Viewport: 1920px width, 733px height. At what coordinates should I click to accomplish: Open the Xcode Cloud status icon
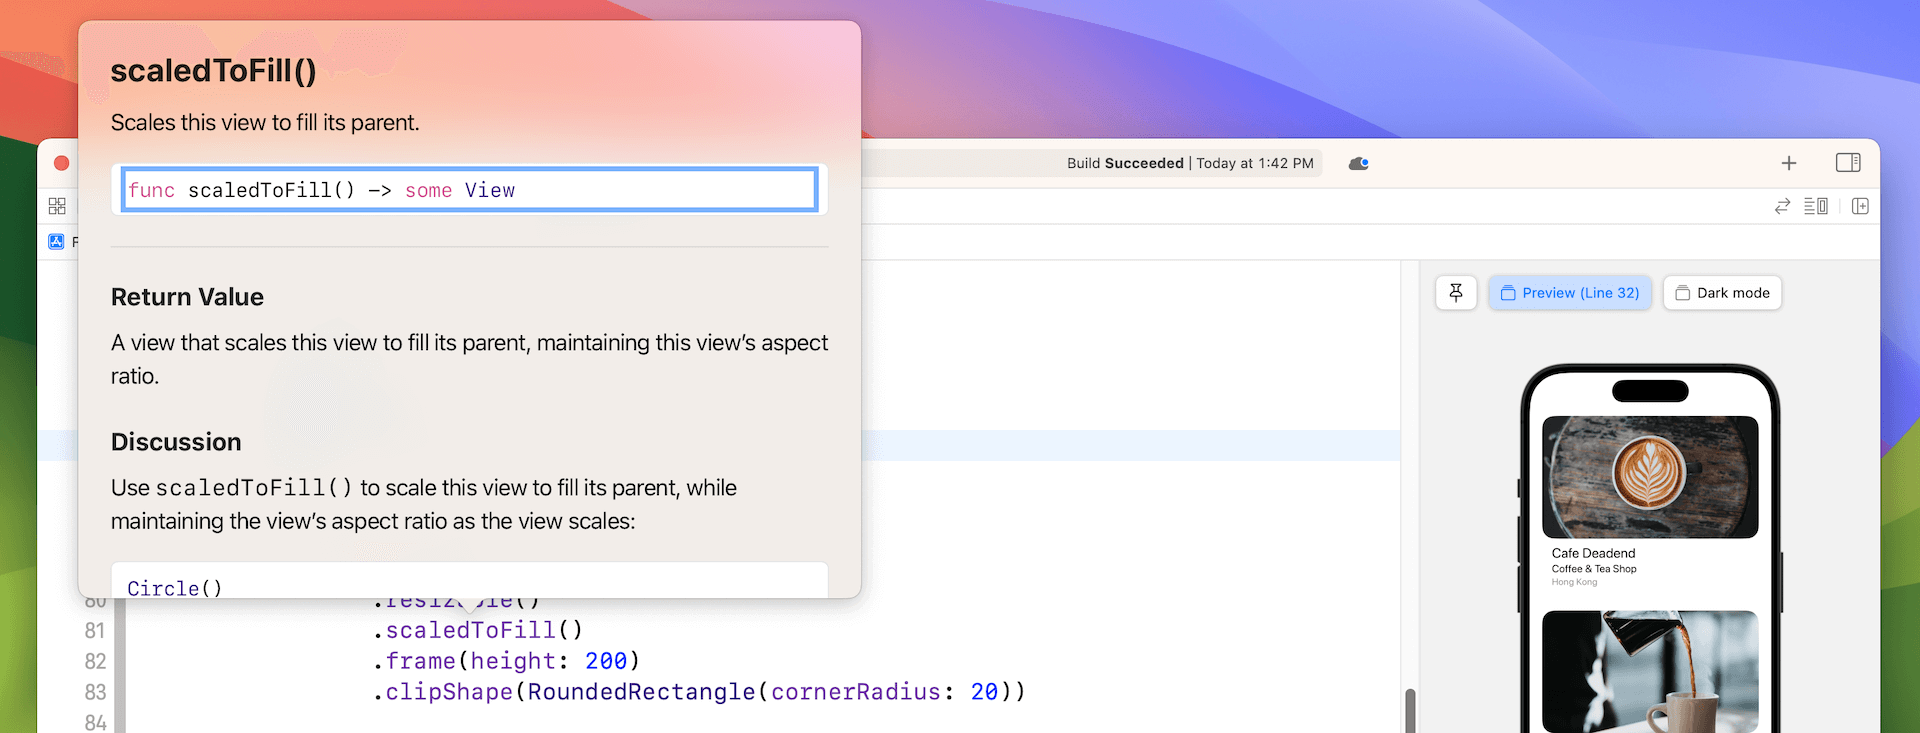coord(1358,163)
